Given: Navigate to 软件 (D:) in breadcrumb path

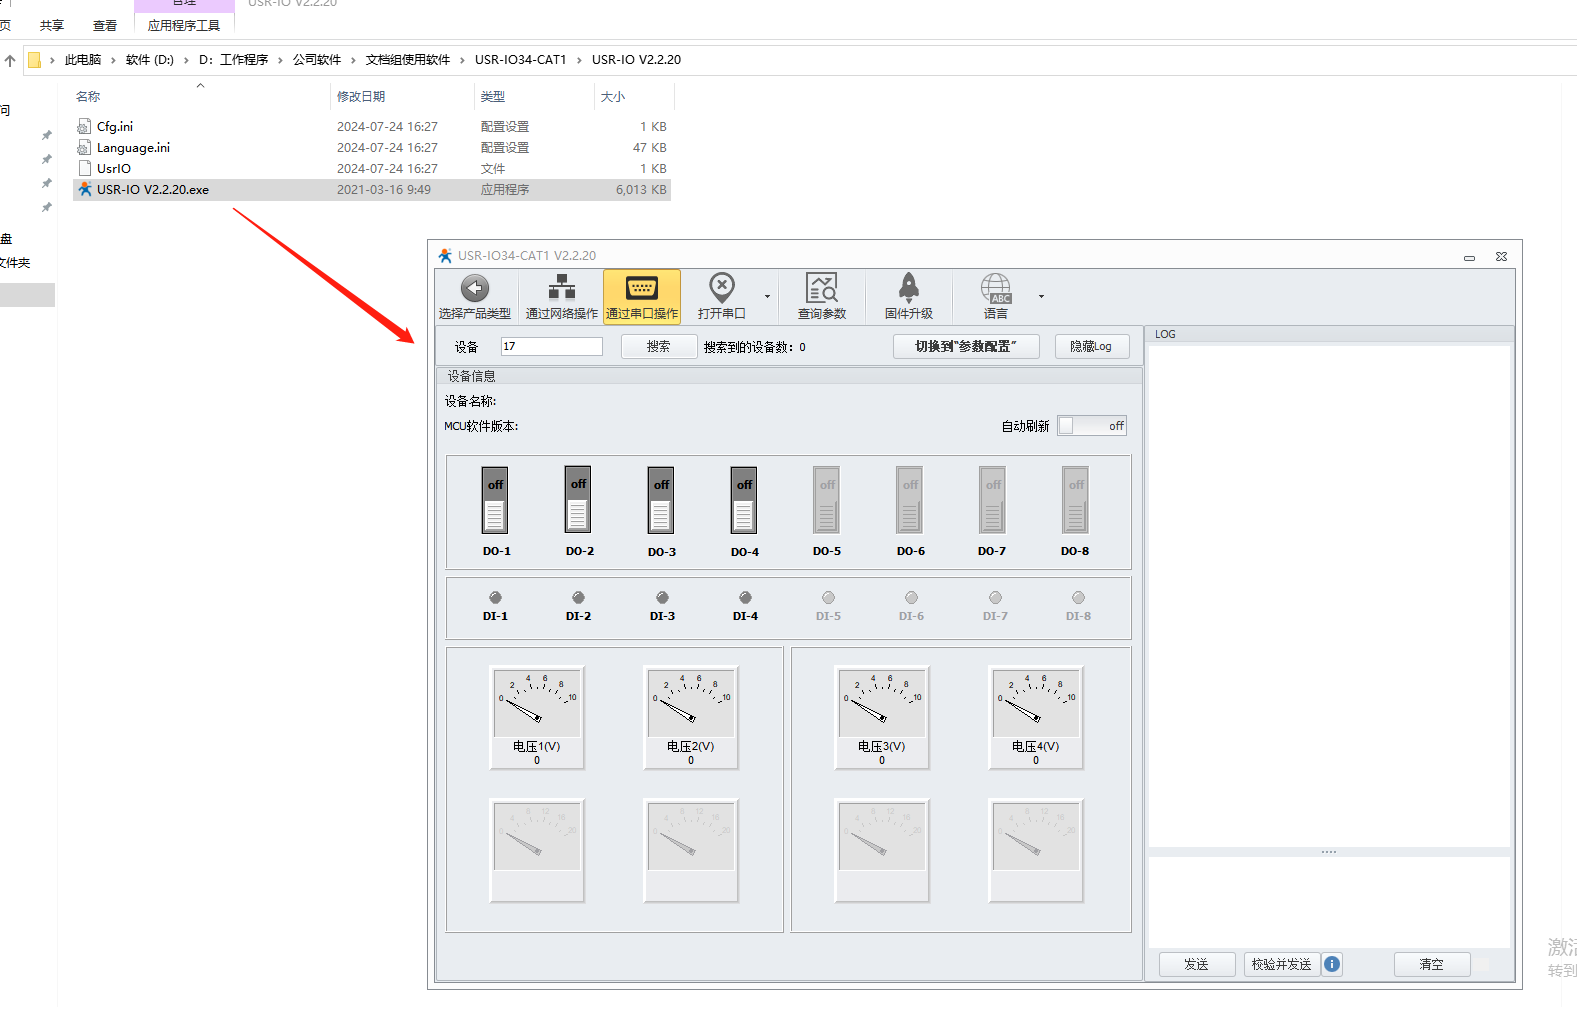Looking at the screenshot, I should point(150,60).
